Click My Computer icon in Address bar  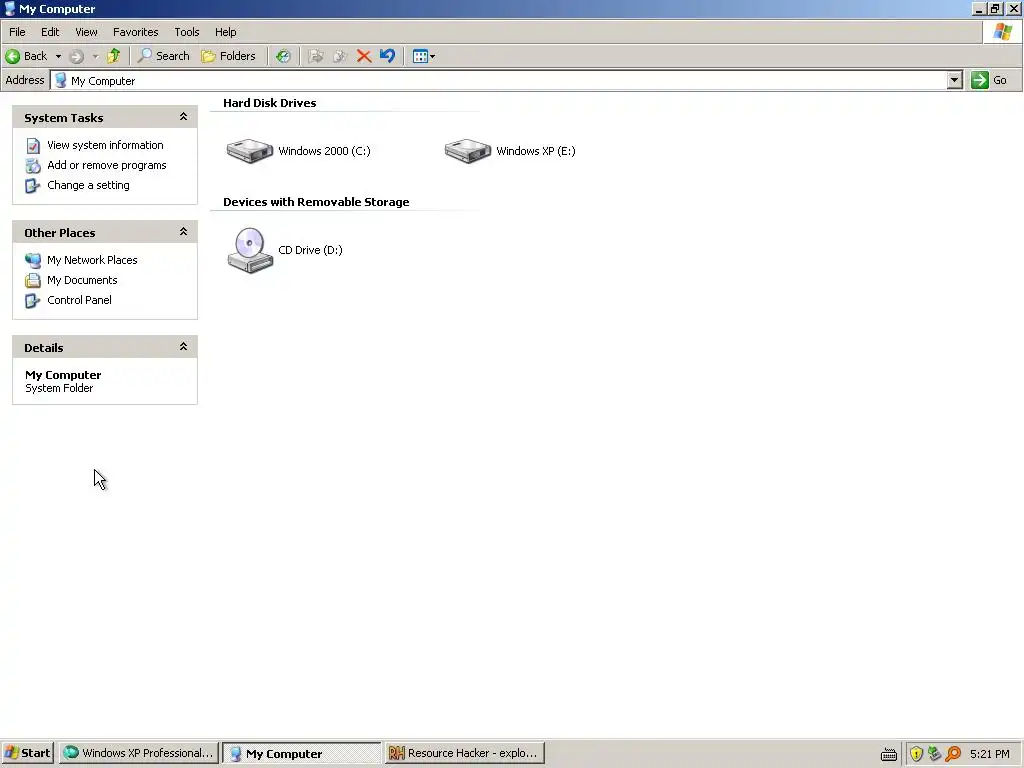(x=61, y=80)
